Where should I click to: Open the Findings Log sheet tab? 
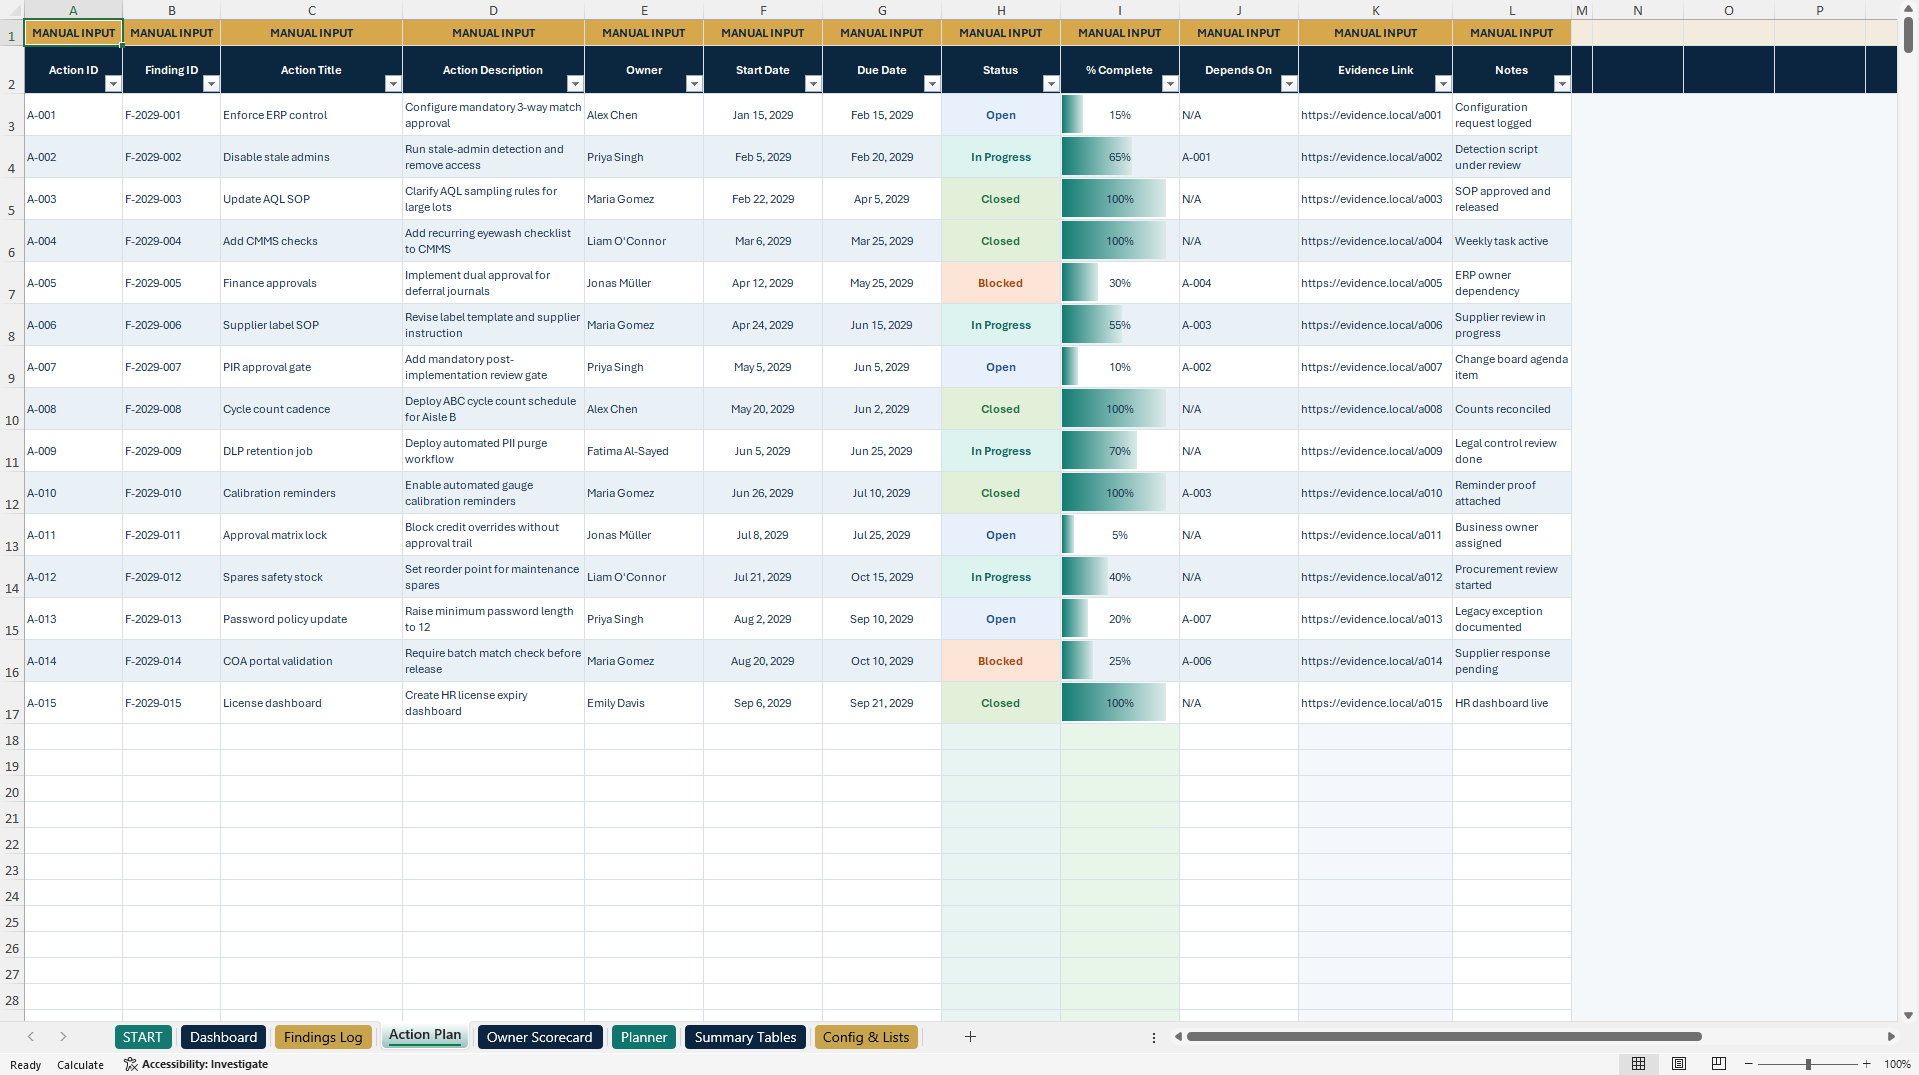323,1037
